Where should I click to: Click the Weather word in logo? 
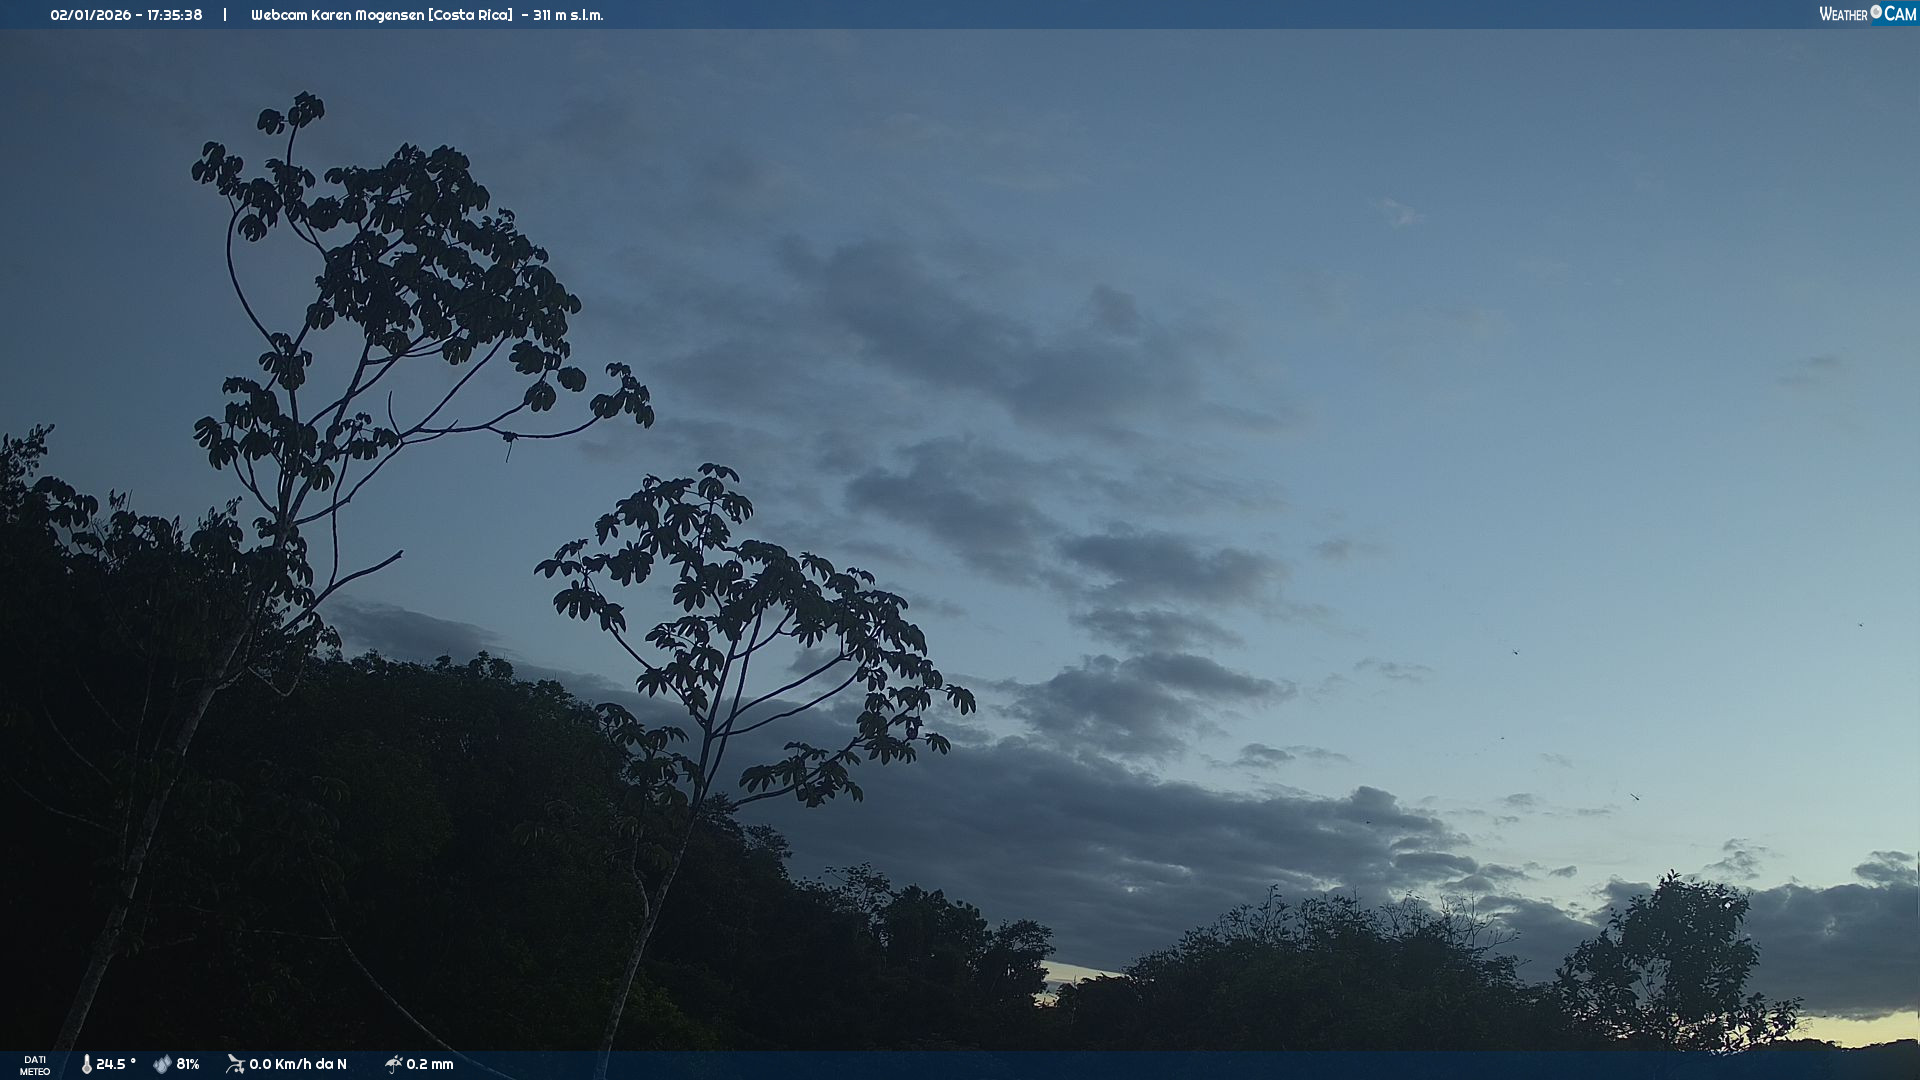coord(1843,14)
